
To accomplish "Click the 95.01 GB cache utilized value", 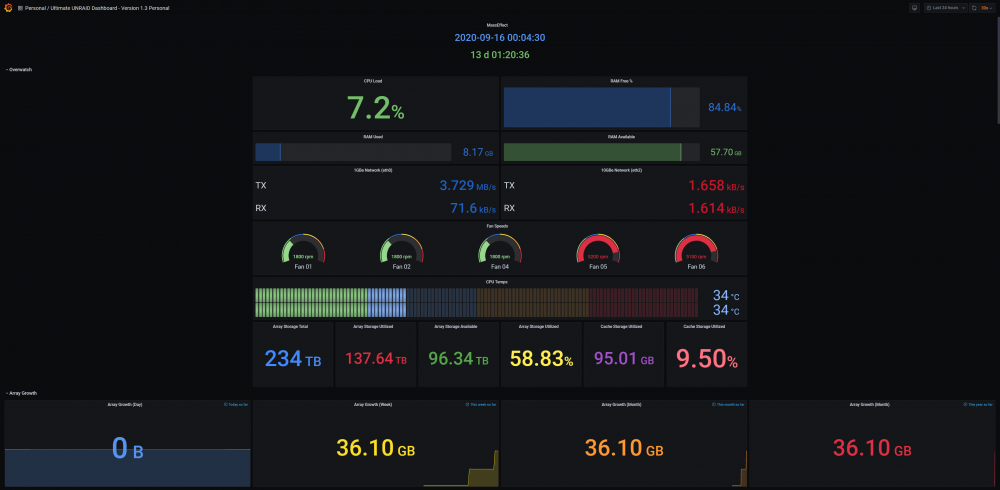I will (624, 359).
